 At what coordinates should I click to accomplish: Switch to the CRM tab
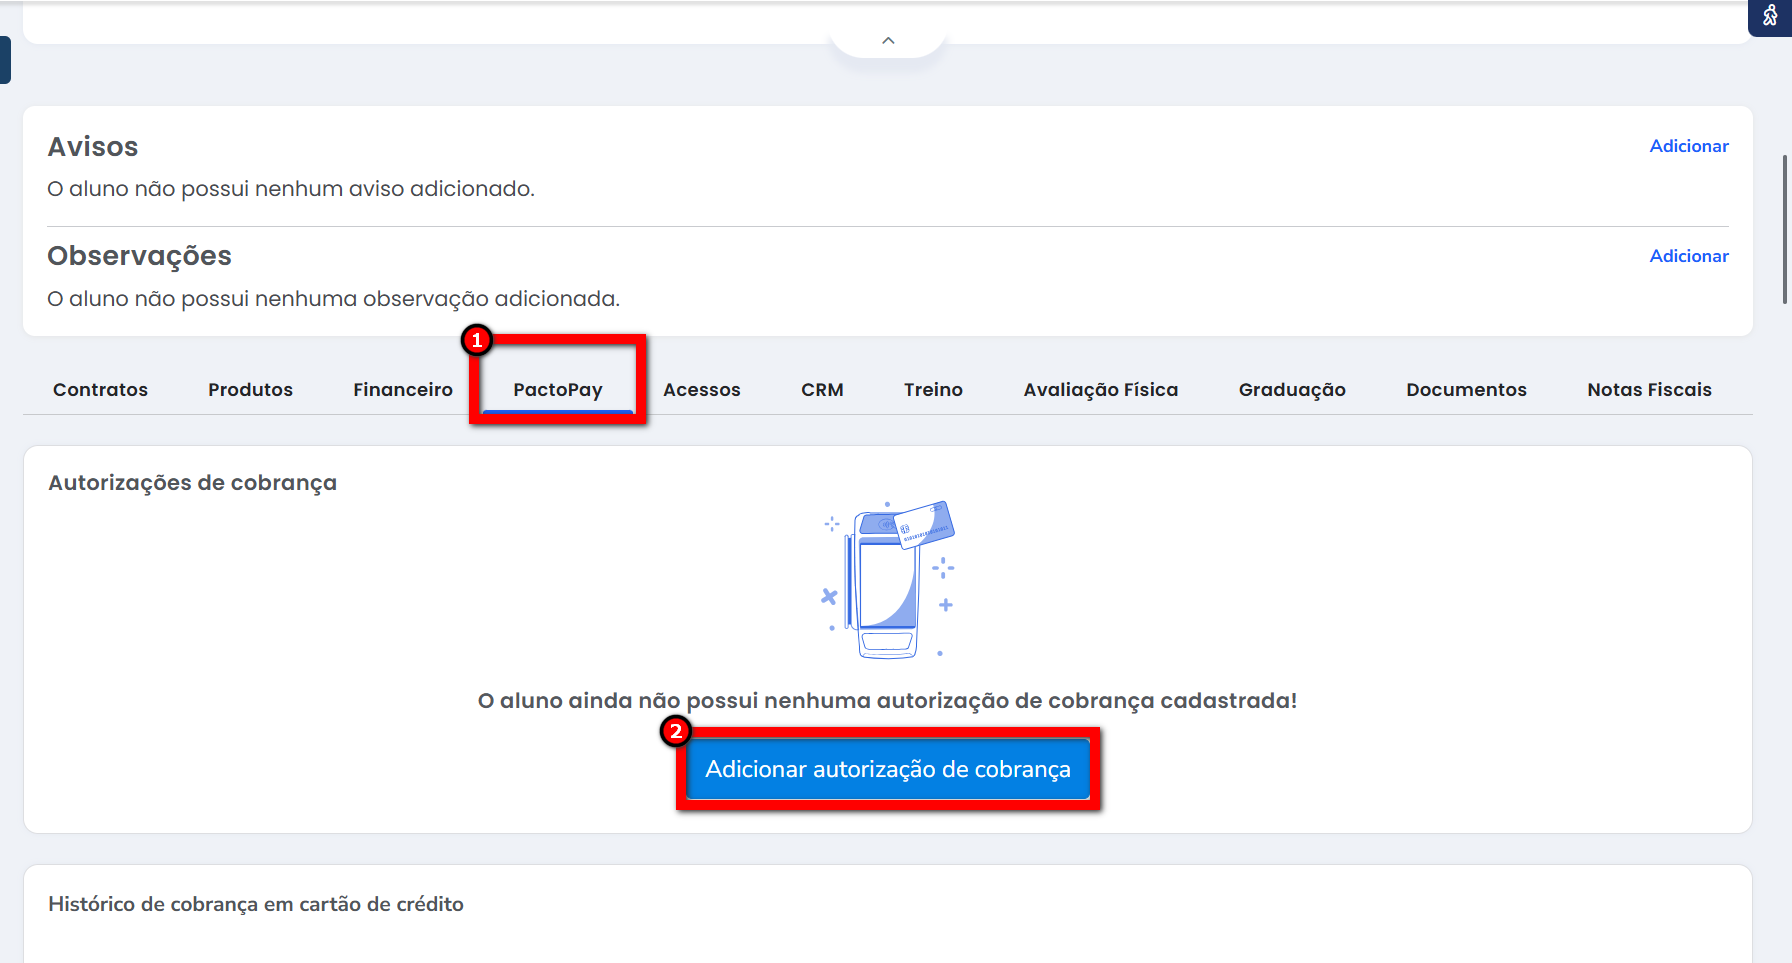[x=822, y=390]
